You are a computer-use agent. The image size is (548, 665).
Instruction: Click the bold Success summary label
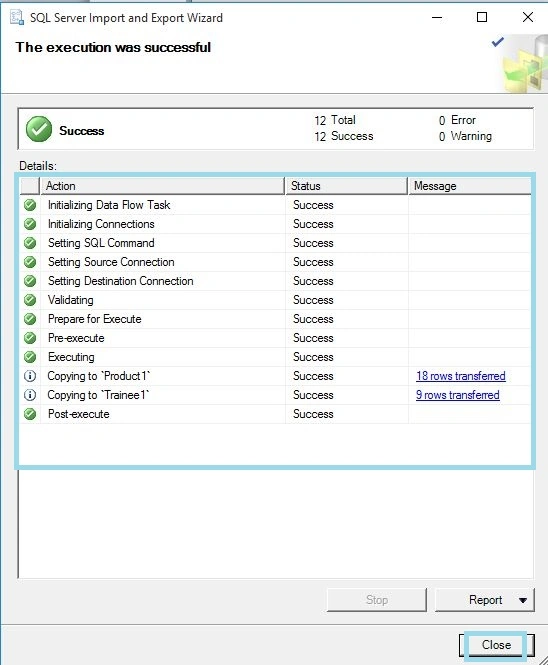[x=81, y=131]
